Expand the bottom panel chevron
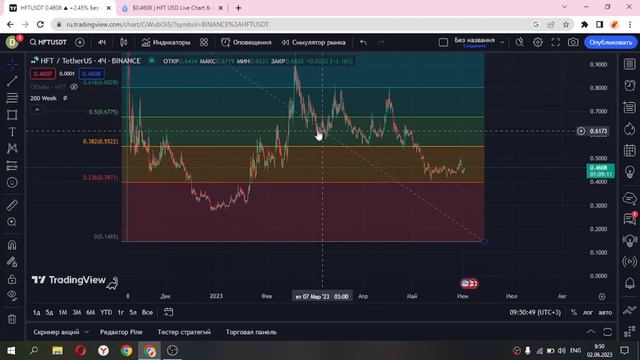The width and height of the screenshot is (640, 360). 591,332
